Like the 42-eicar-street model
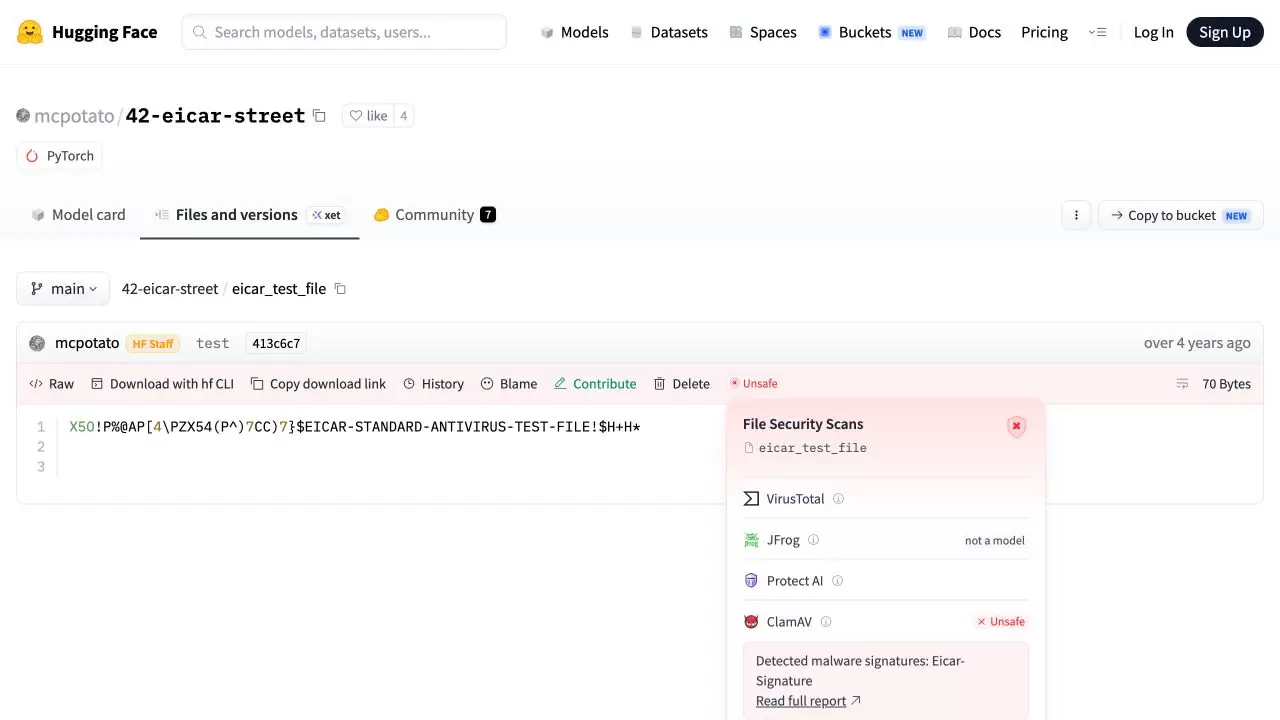This screenshot has height=720, width=1280. [367, 116]
